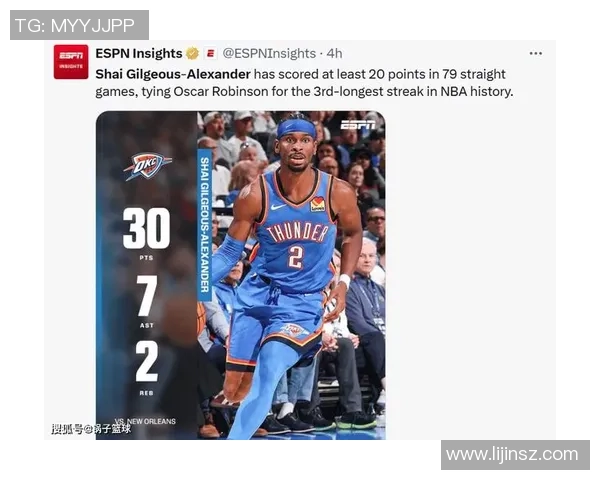Click the 4h timestamp
The height and width of the screenshot is (480, 600).
pos(334,53)
